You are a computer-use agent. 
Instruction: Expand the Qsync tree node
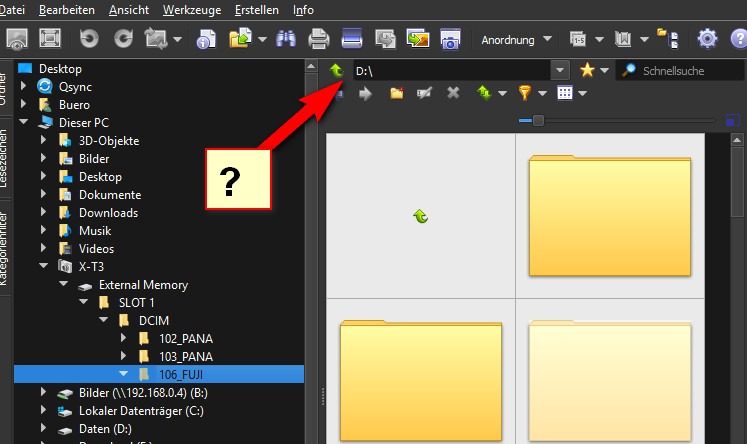[x=23, y=86]
